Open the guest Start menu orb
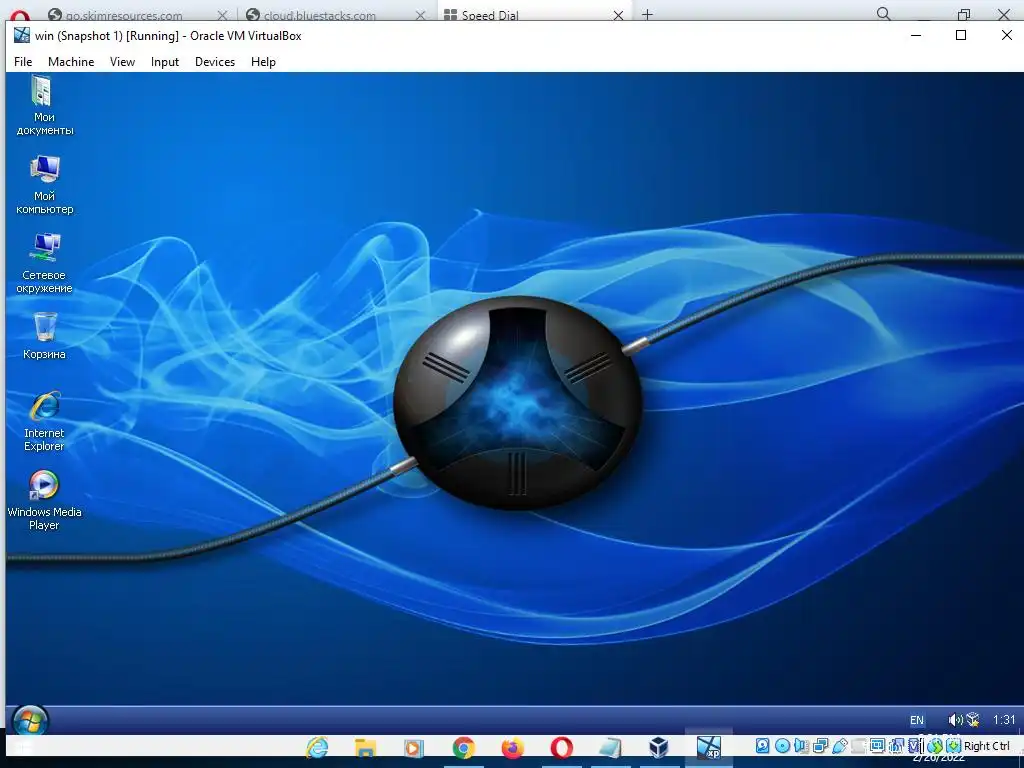This screenshot has height=768, width=1024. [29, 721]
